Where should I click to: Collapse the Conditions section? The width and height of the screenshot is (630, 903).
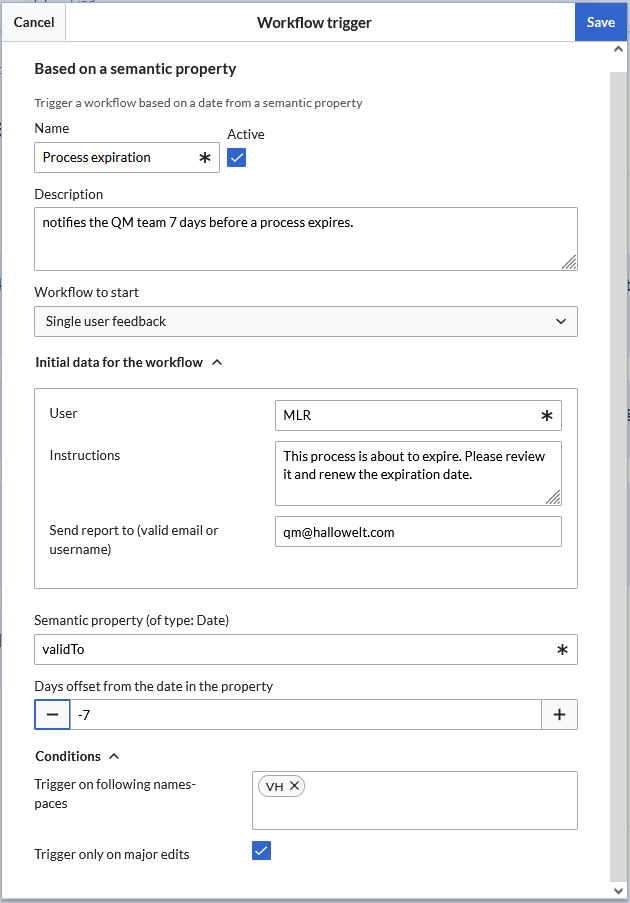77,756
